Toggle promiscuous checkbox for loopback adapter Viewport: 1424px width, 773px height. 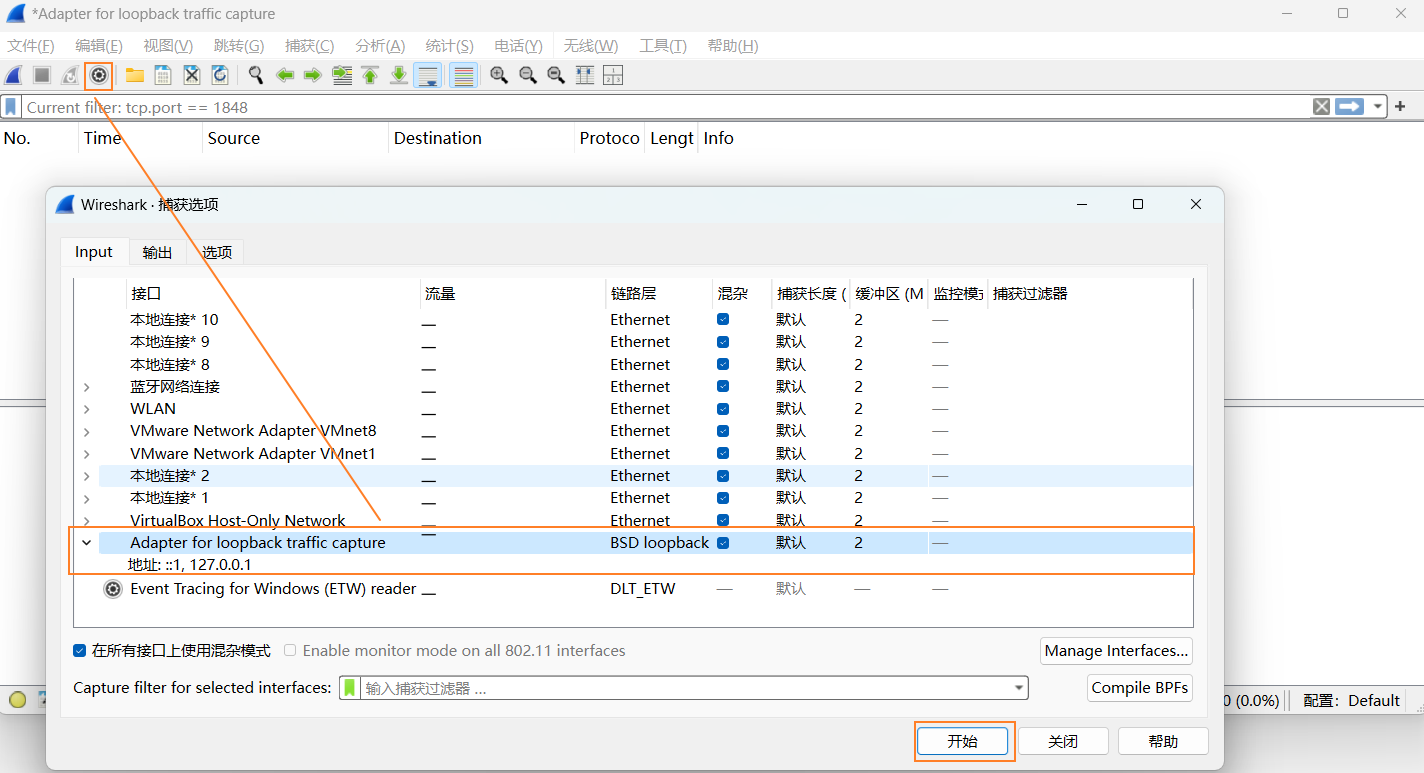point(723,543)
